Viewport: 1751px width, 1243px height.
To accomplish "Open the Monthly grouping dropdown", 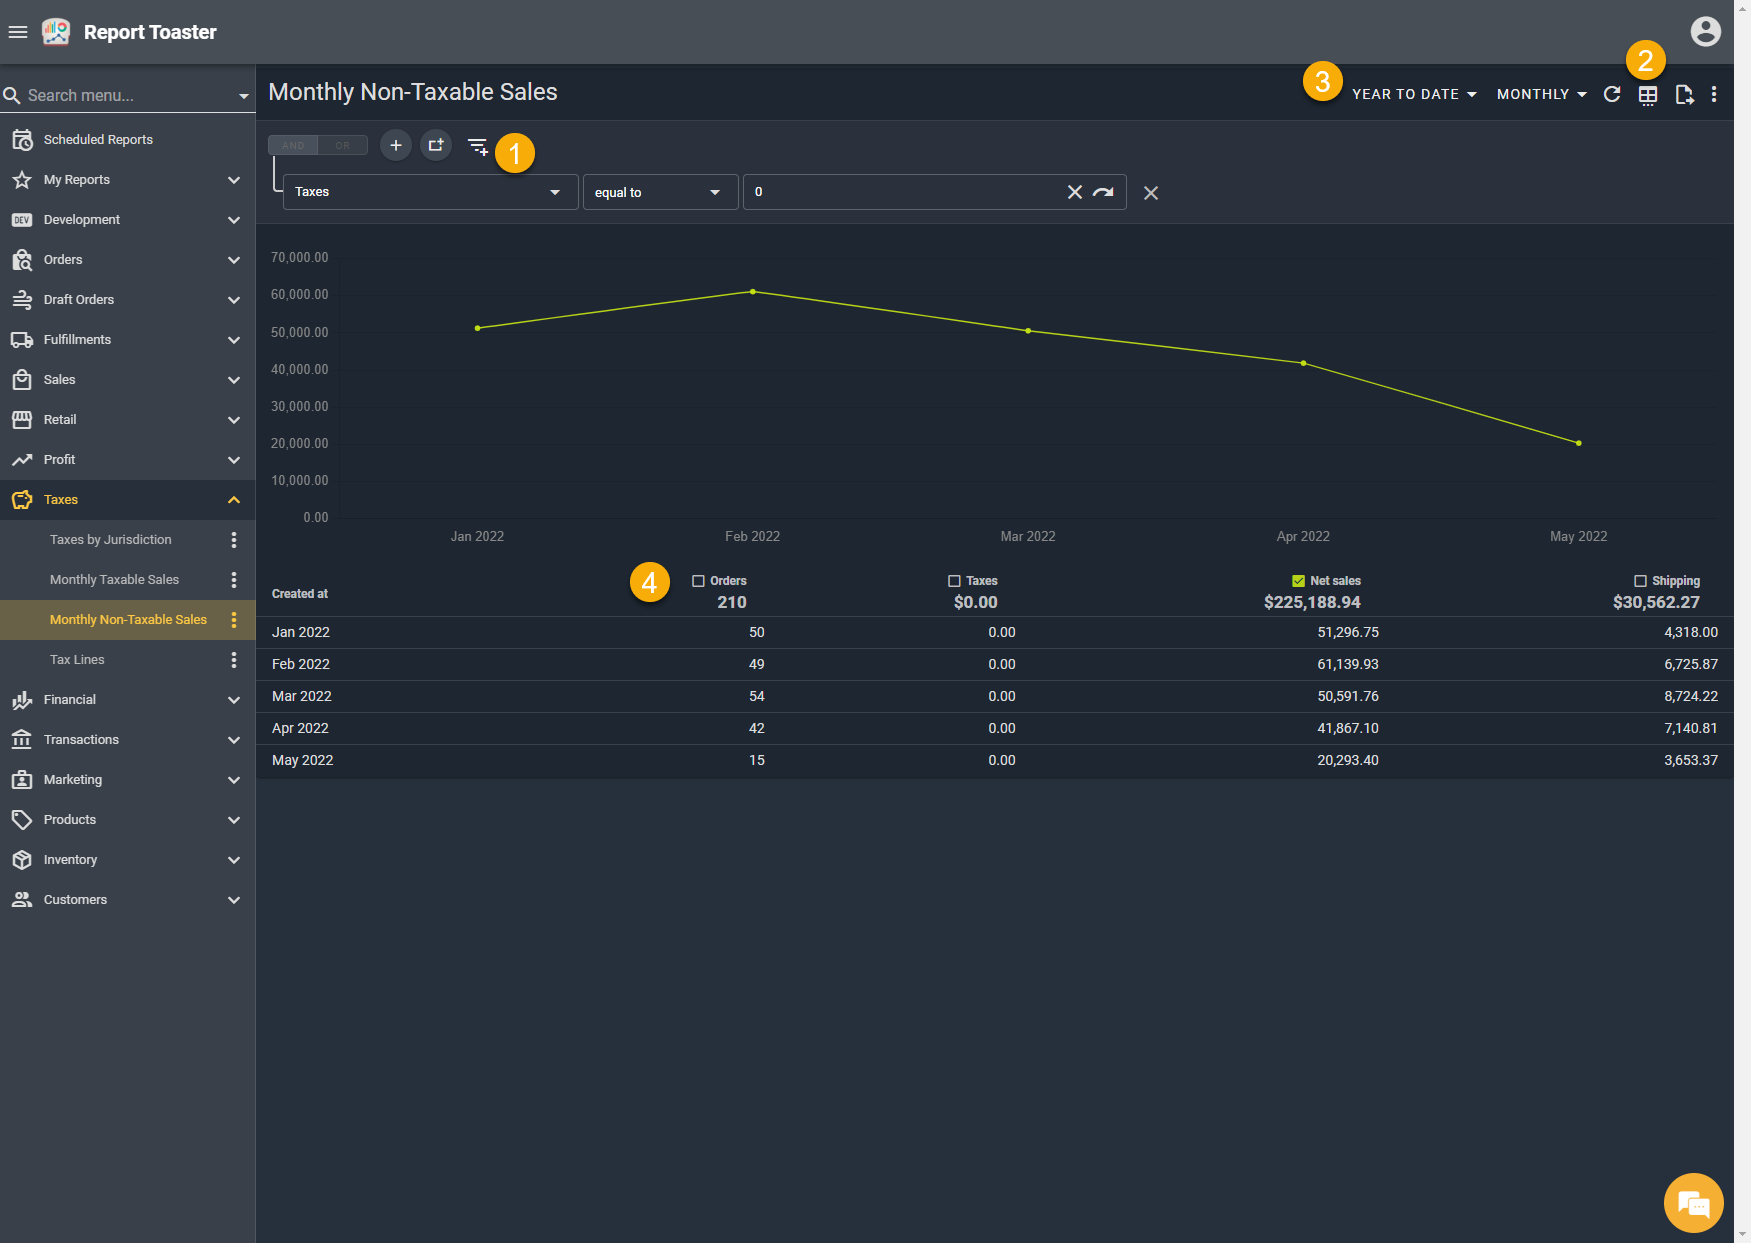I will pyautogui.click(x=1541, y=94).
